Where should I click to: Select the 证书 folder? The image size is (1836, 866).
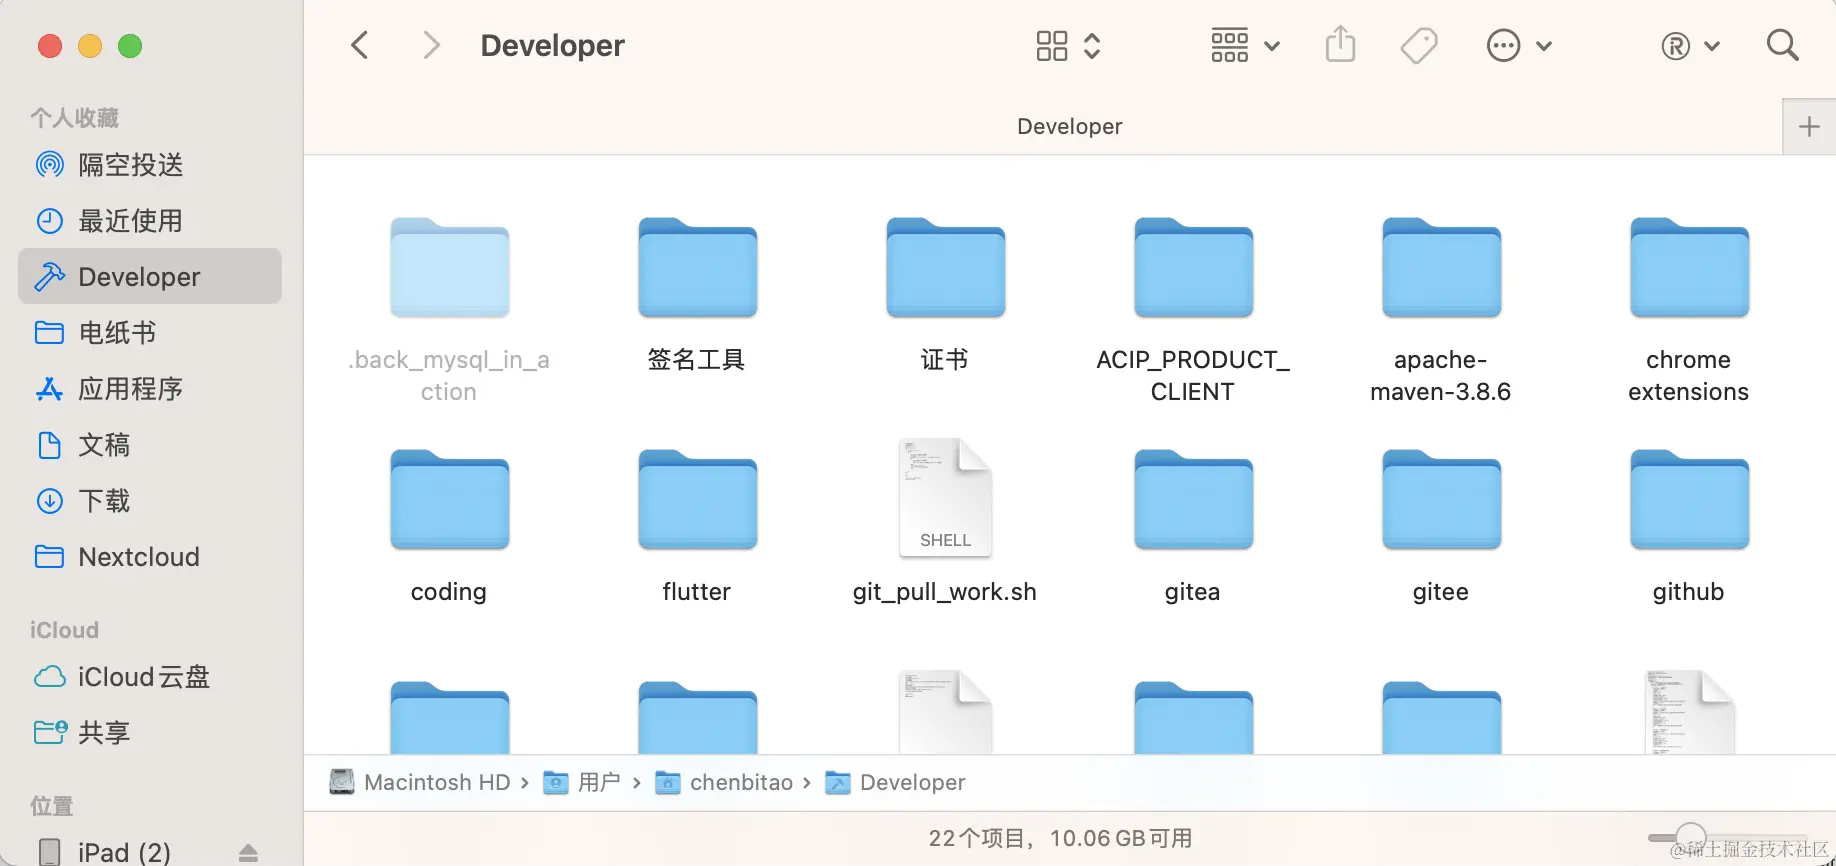[x=945, y=294]
